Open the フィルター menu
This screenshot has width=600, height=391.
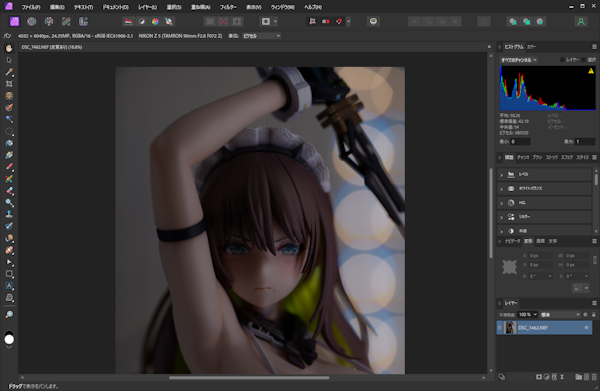[228, 7]
